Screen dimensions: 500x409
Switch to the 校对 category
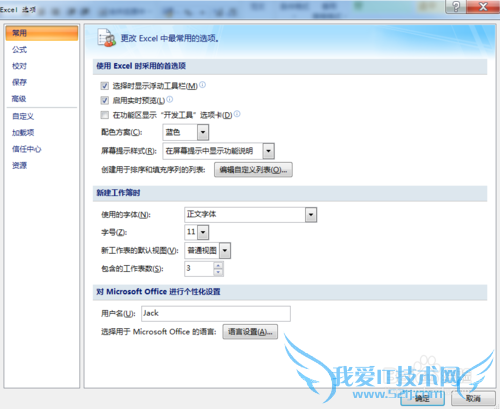point(19,66)
